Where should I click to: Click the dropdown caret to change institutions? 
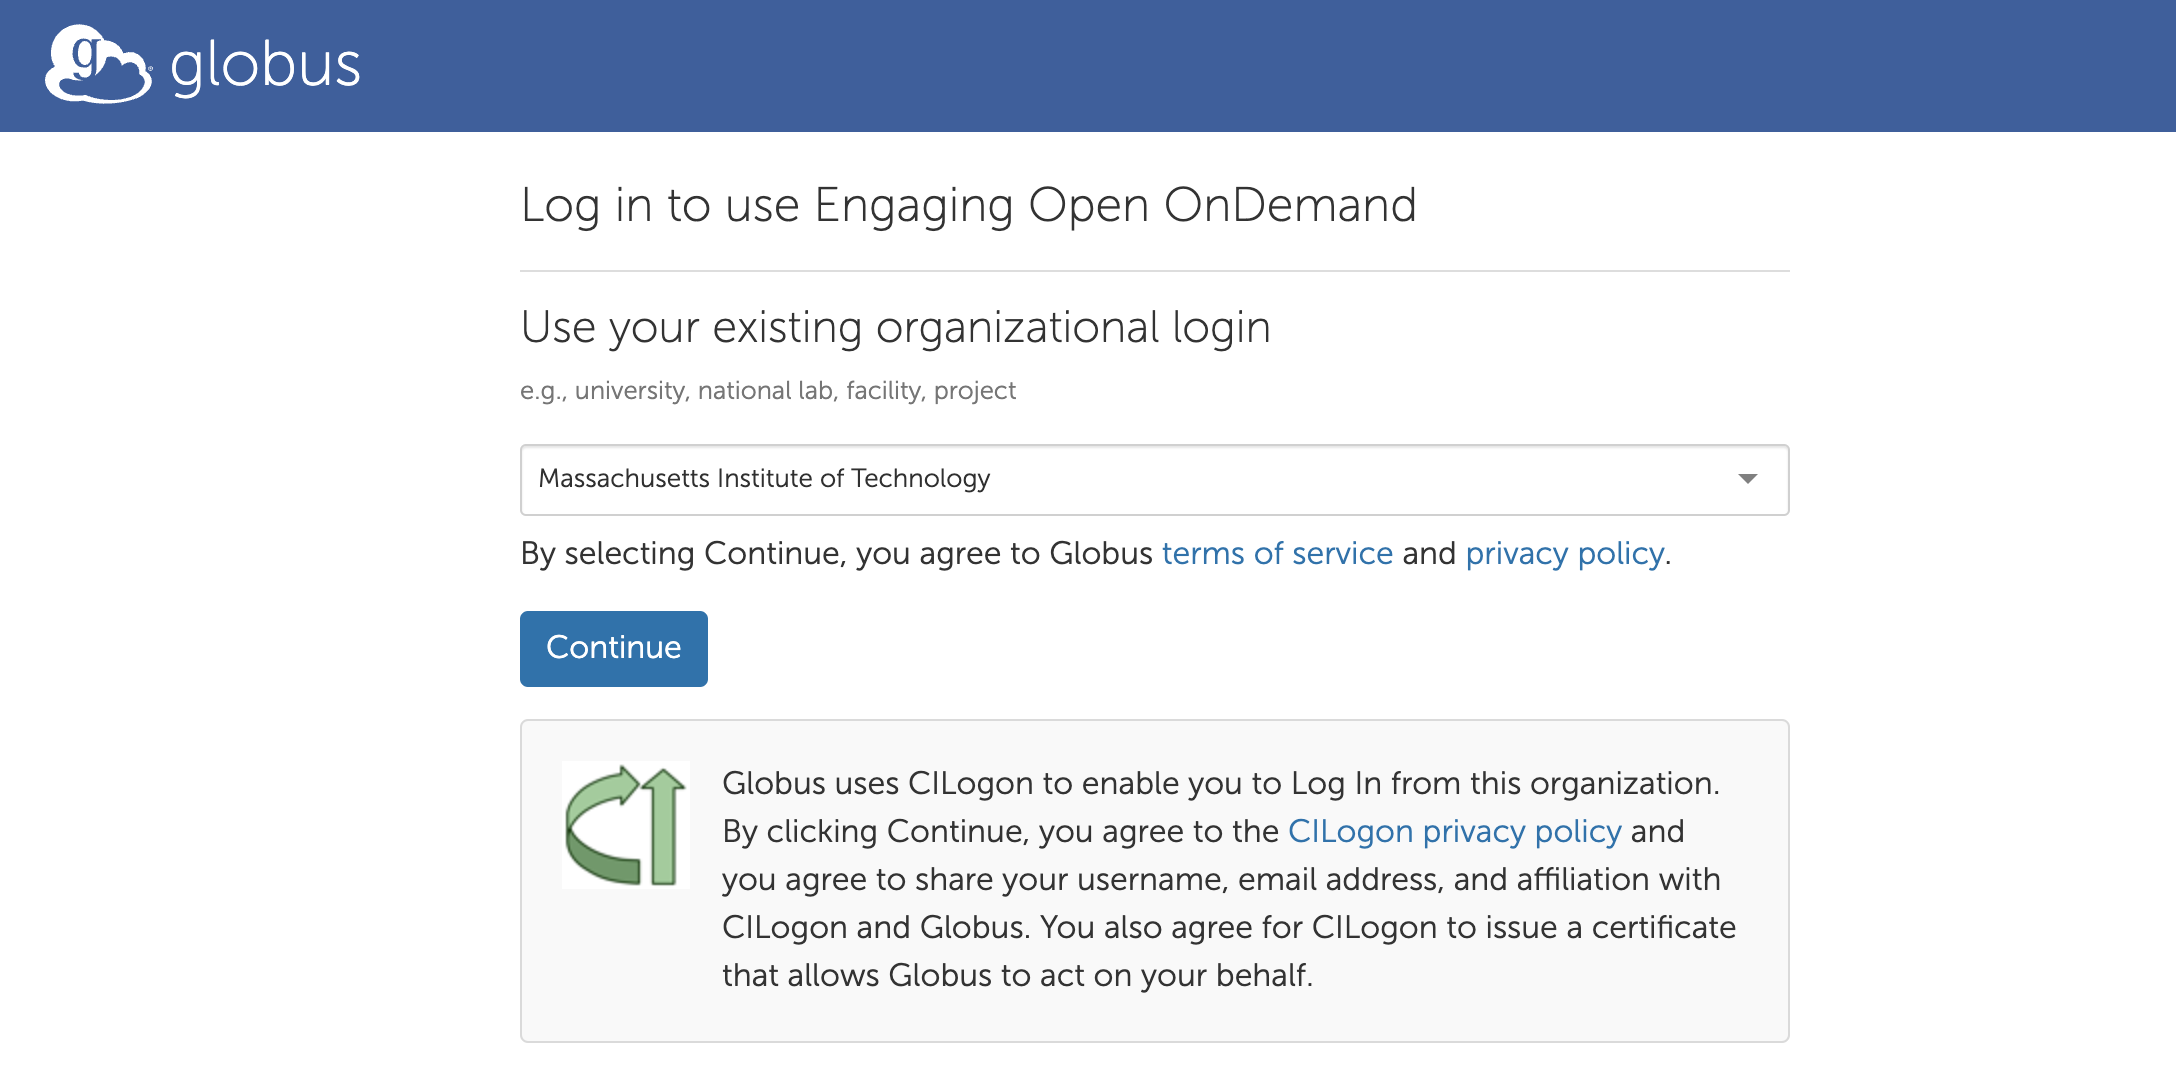coord(1746,479)
